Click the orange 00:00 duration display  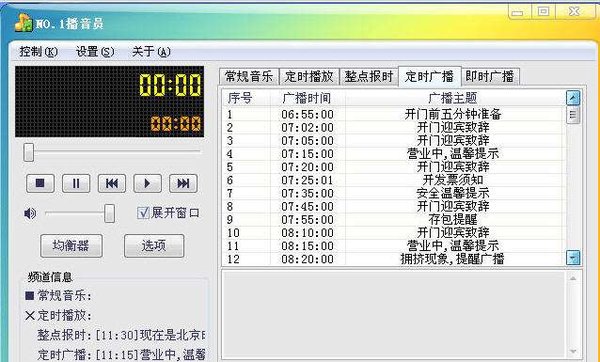pos(176,124)
